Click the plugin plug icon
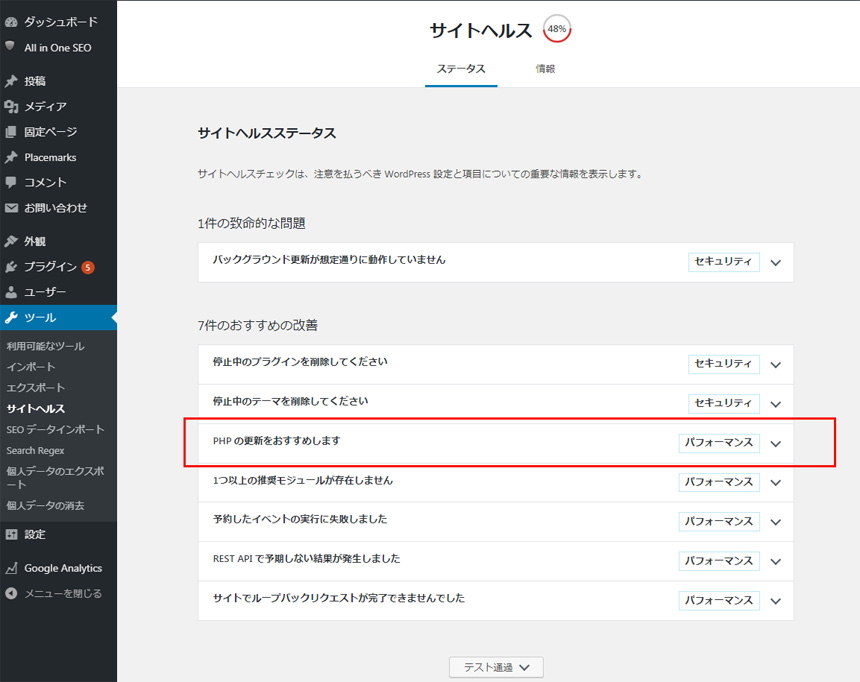This screenshot has height=682, width=860. [x=11, y=267]
